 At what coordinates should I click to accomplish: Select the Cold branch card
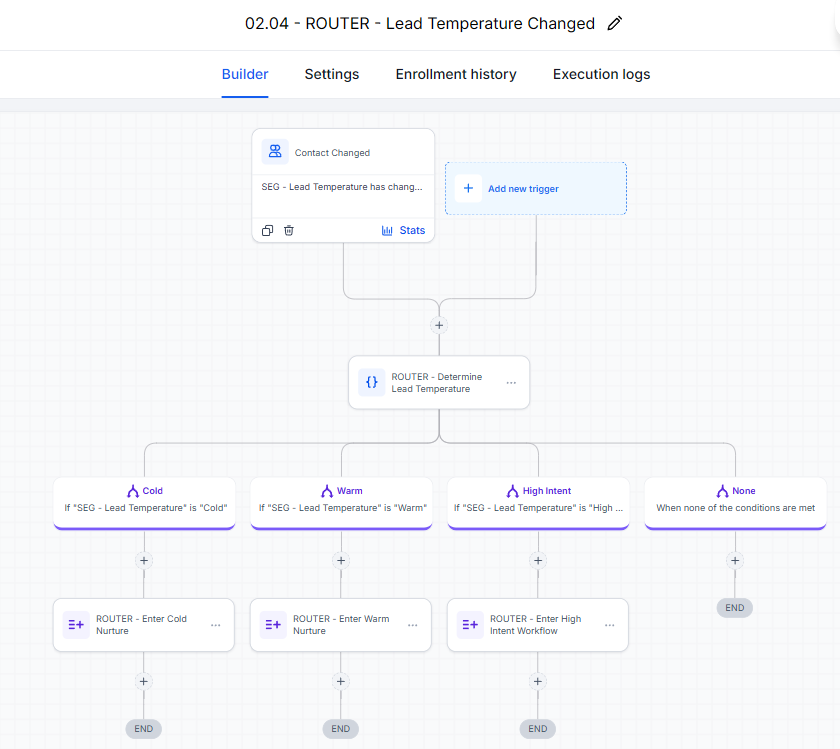point(145,503)
